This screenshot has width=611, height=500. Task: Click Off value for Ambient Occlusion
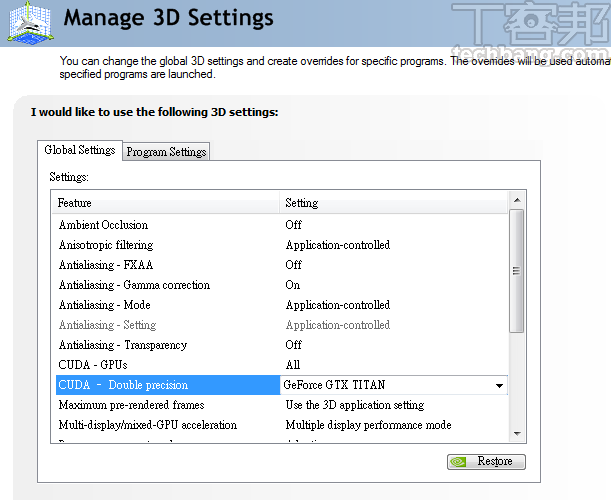click(x=293, y=225)
